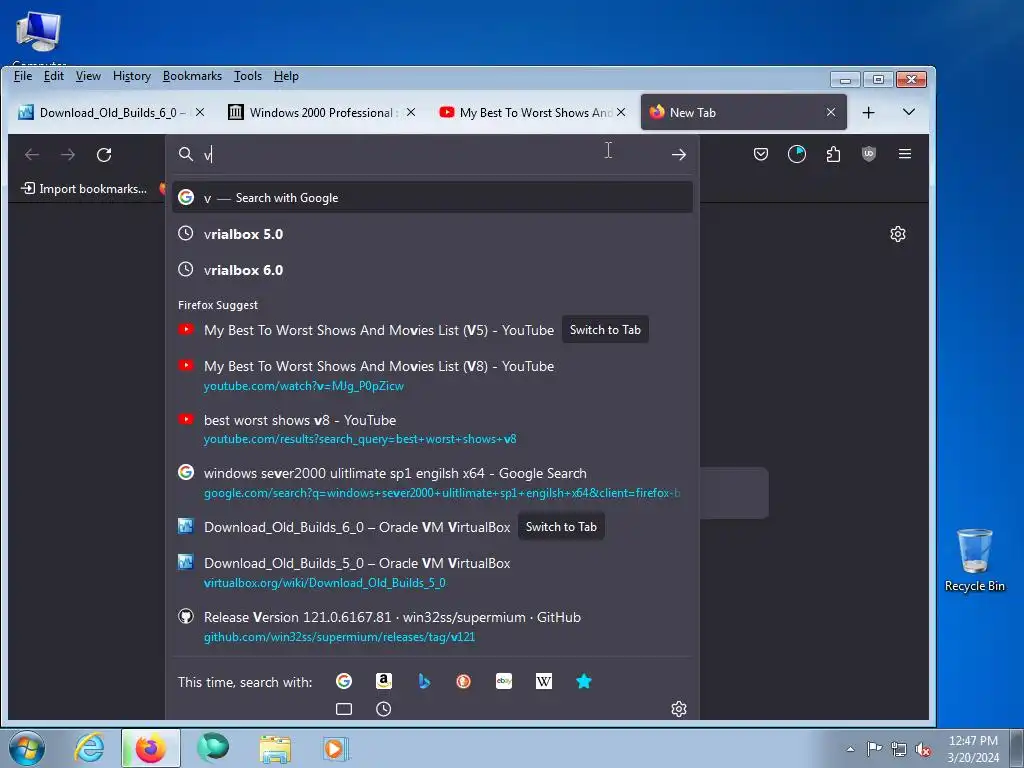The width and height of the screenshot is (1024, 768).
Task: Open uBlock Origin shield icon
Action: [x=869, y=154]
